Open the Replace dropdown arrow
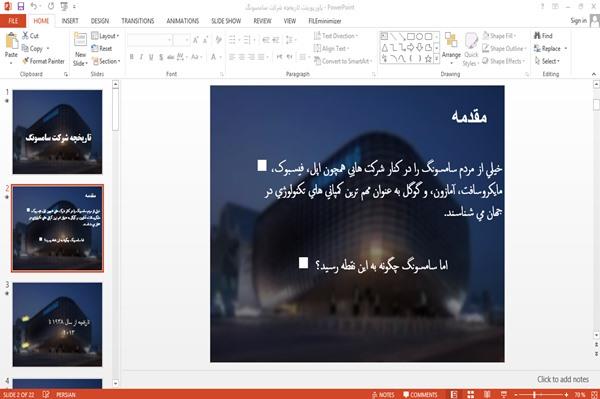The height and width of the screenshot is (399, 600). (x=566, y=49)
